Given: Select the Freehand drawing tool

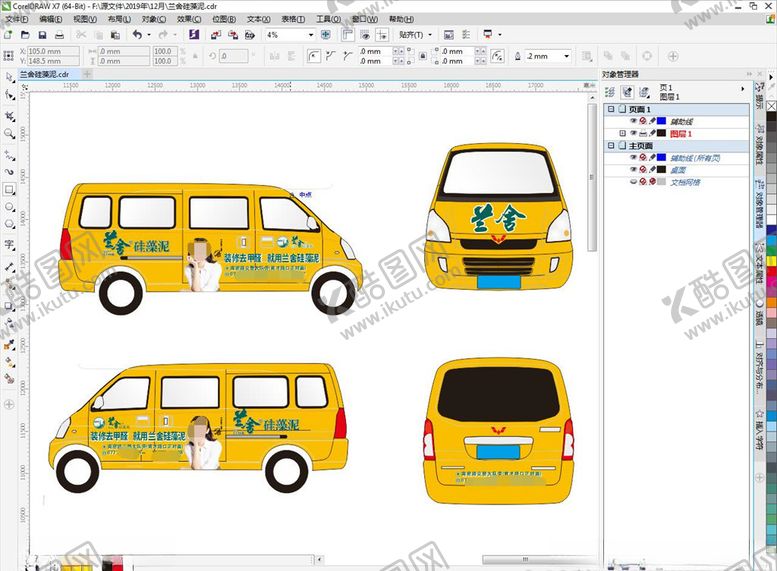Looking at the screenshot, I should tap(9, 155).
